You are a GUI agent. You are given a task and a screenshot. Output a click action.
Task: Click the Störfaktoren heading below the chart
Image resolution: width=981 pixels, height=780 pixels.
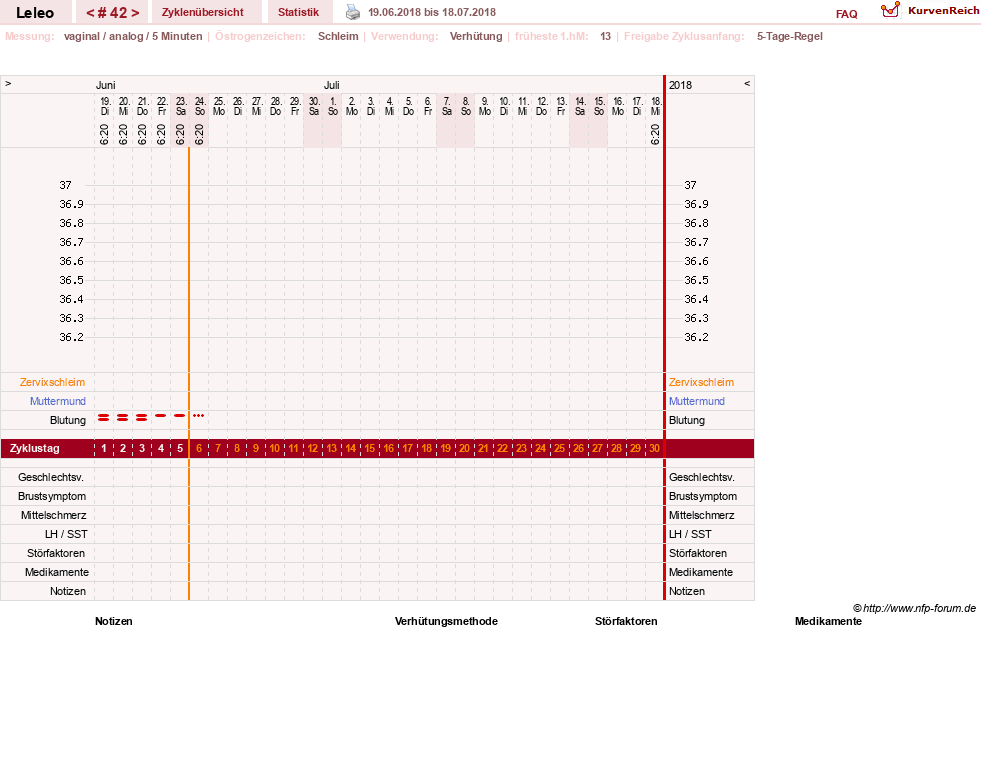[626, 621]
